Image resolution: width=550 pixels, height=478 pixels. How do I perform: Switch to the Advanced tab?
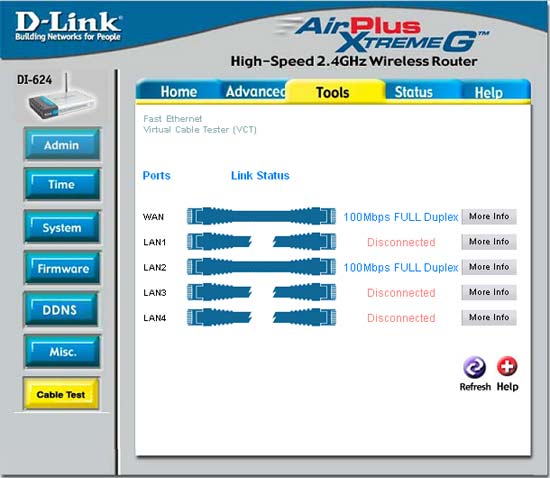pyautogui.click(x=255, y=92)
